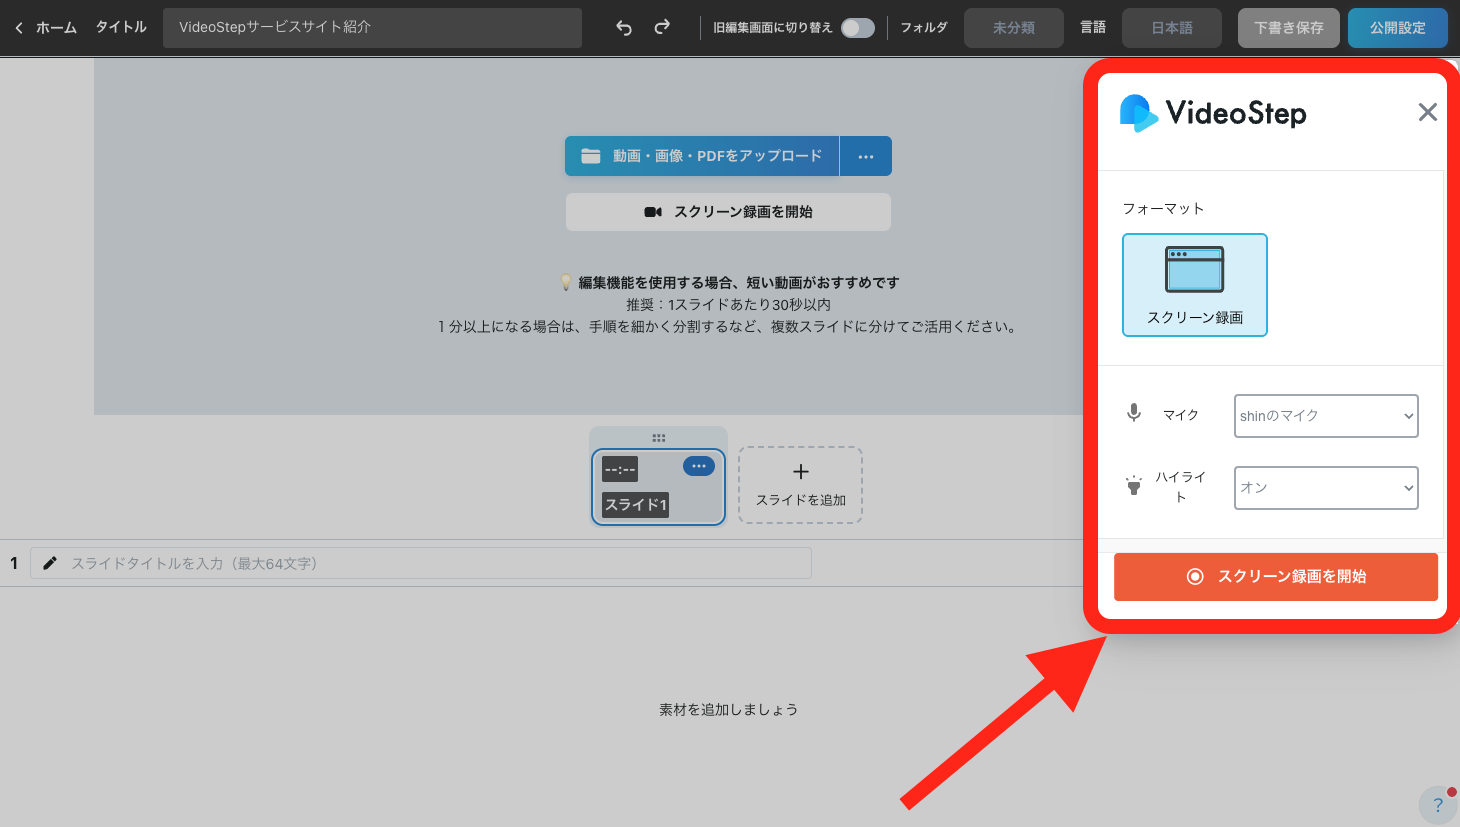Click the lightbulb tip icon
Screen dimensions: 1460x827
[566, 283]
